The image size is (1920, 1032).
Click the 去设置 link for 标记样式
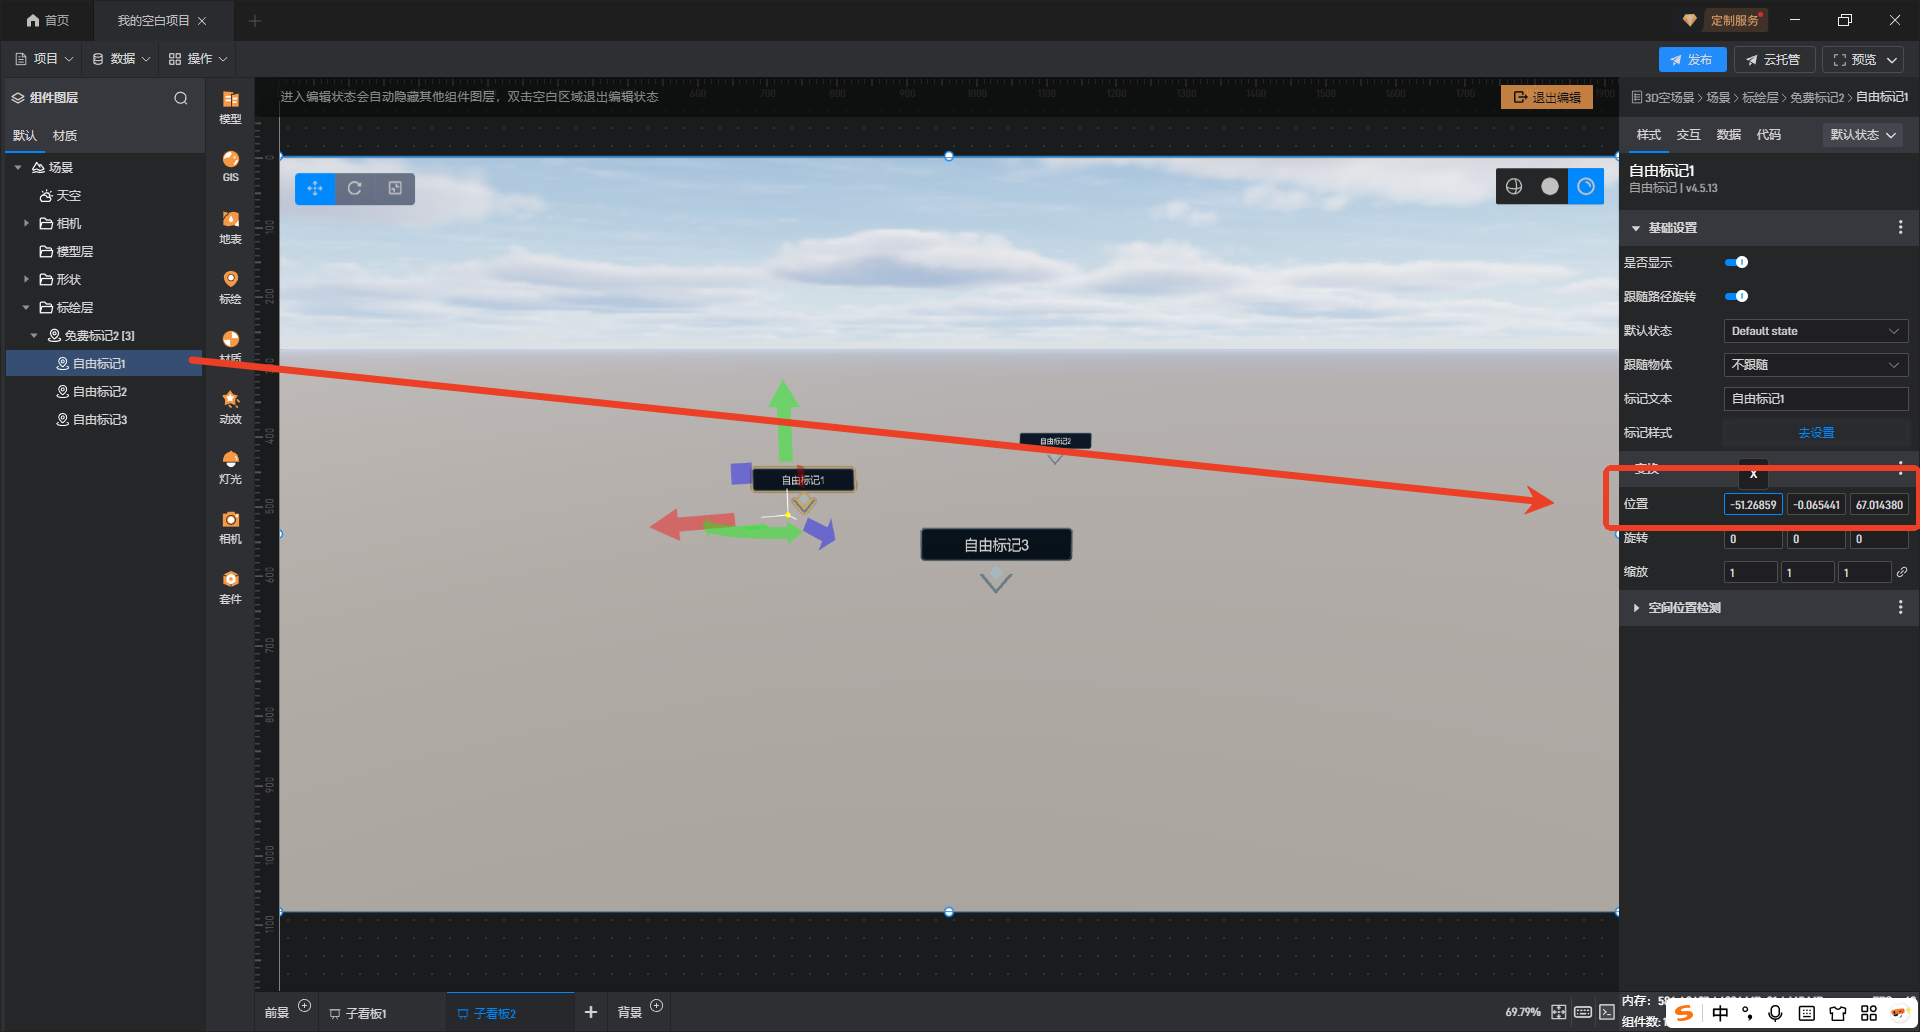(1815, 433)
